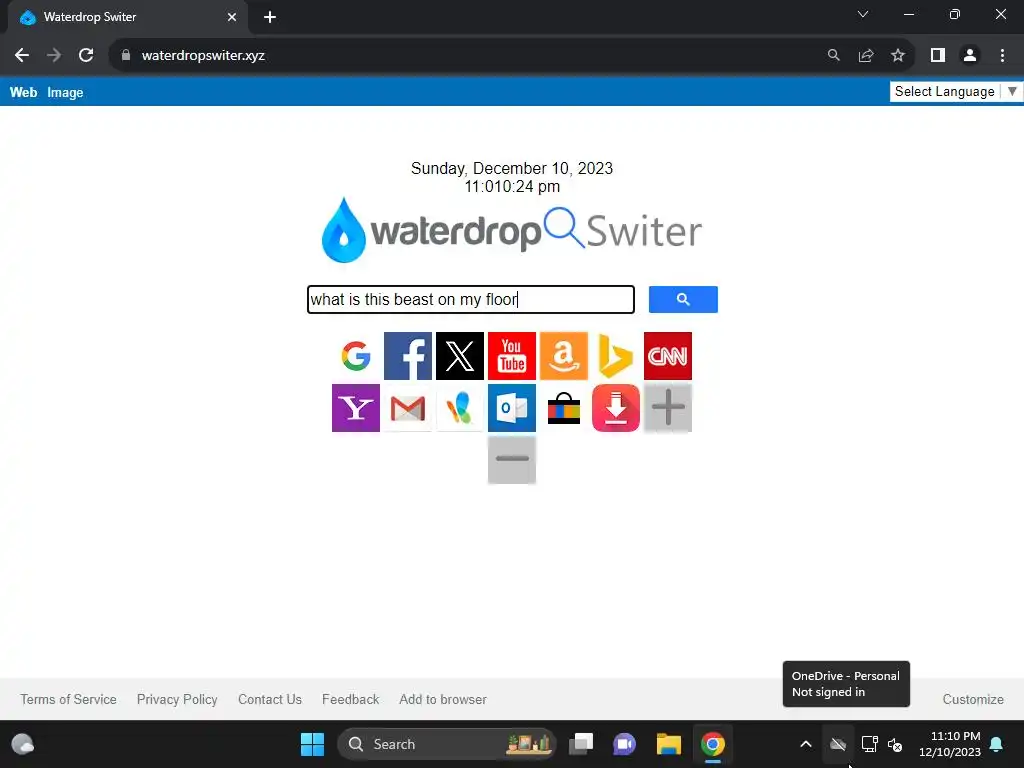Open the Chrome three-dot menu

point(1002,56)
